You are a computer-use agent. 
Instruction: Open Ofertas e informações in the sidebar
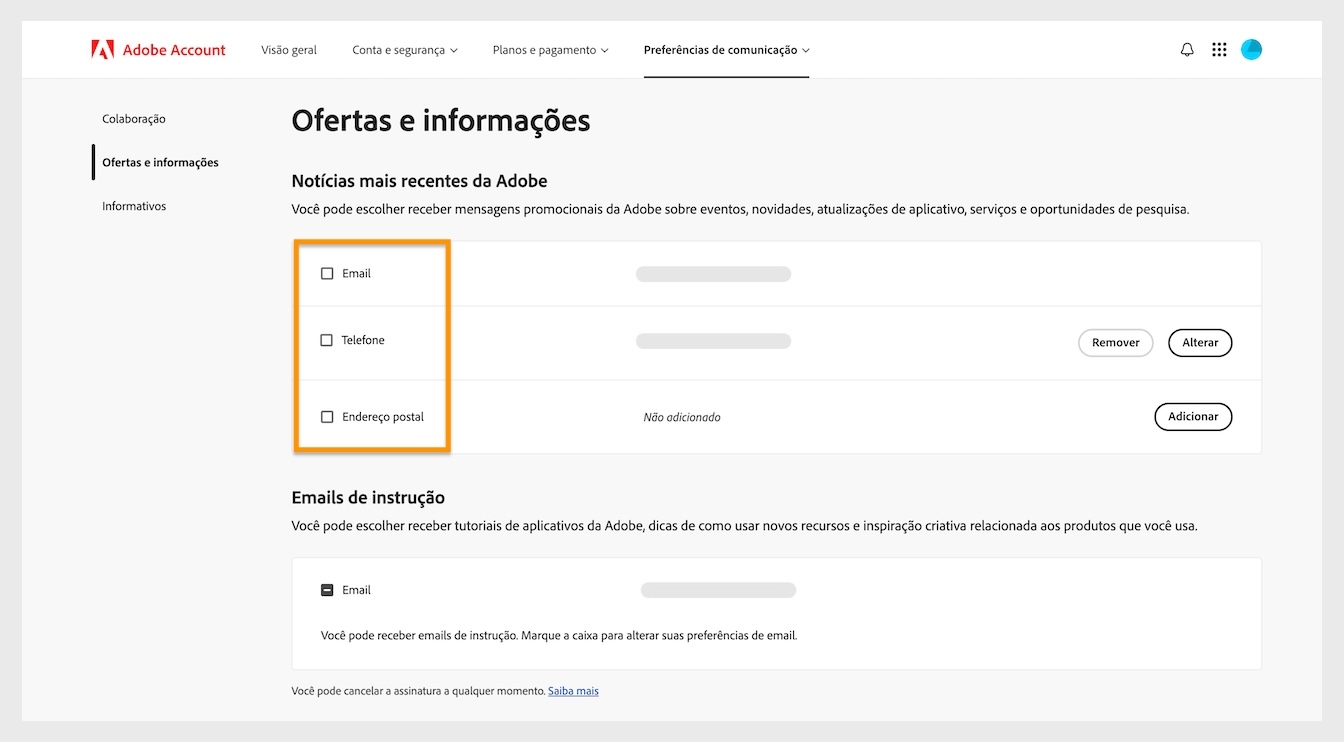click(160, 161)
